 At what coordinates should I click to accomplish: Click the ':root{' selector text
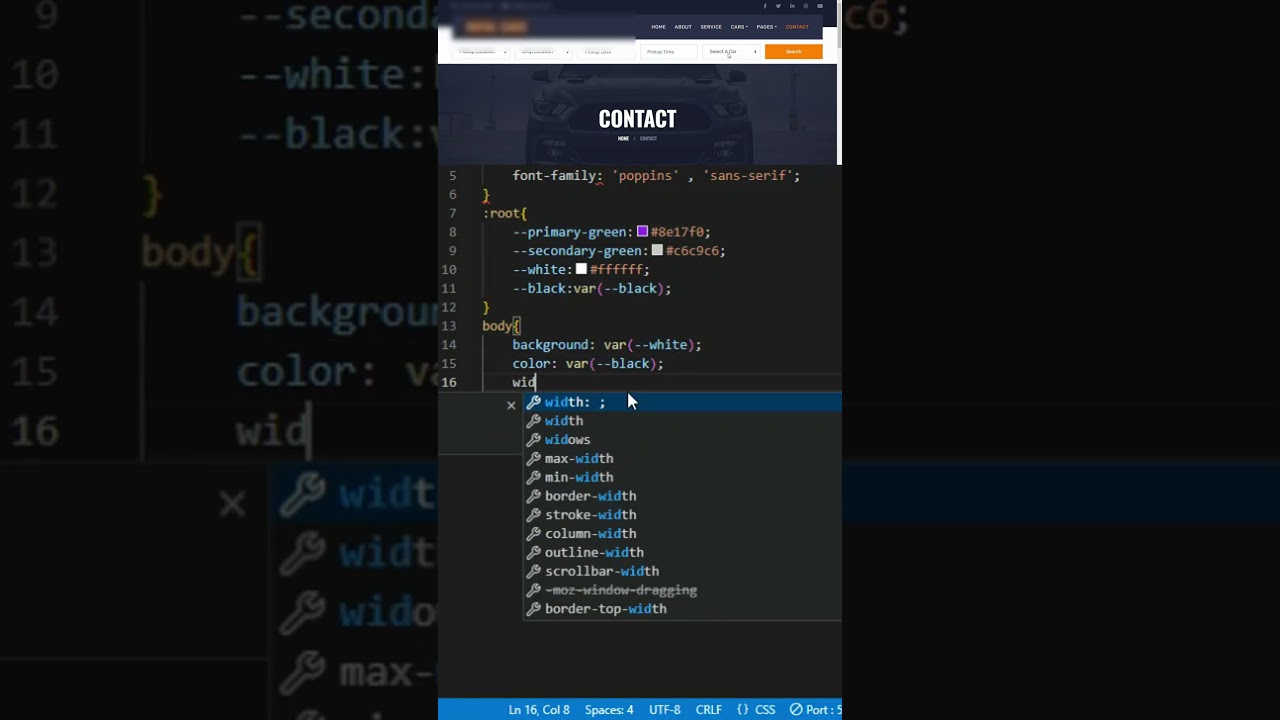coord(505,213)
